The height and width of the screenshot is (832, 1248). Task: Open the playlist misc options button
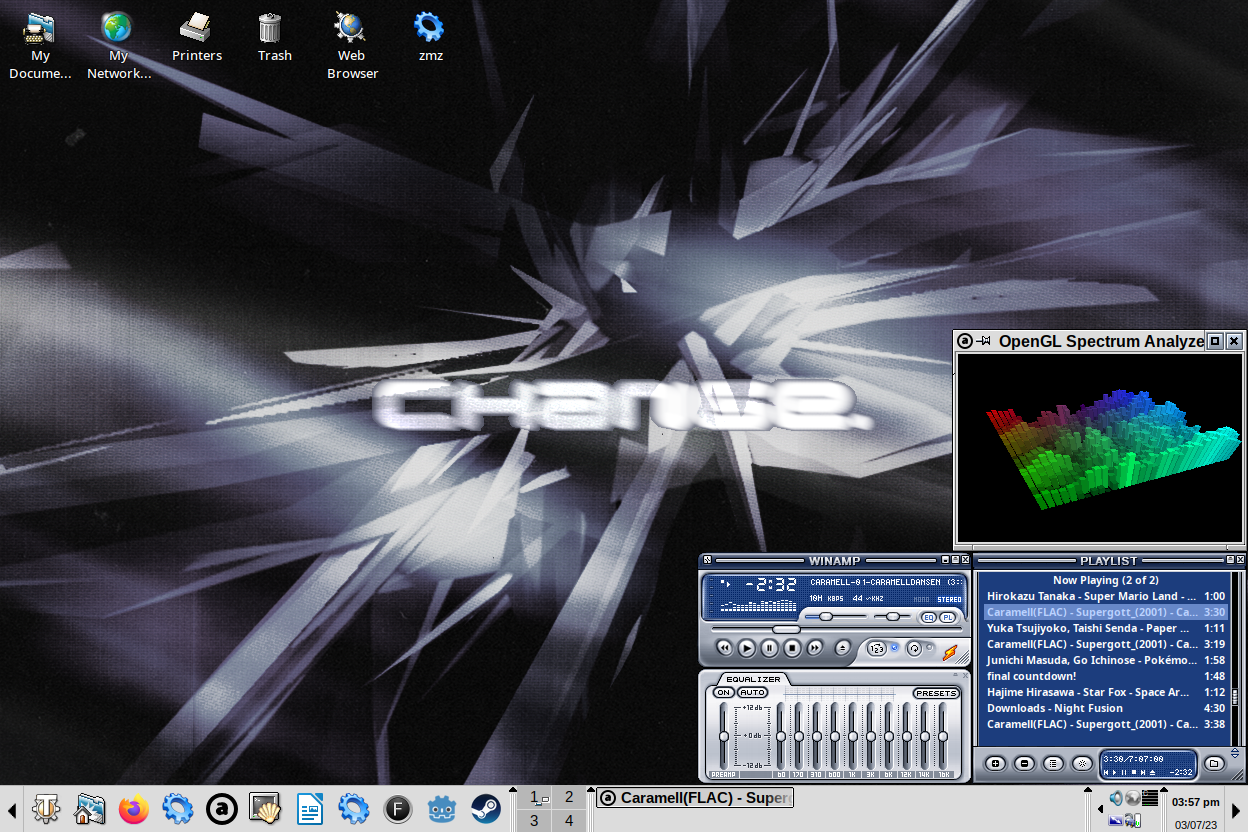click(x=1082, y=763)
